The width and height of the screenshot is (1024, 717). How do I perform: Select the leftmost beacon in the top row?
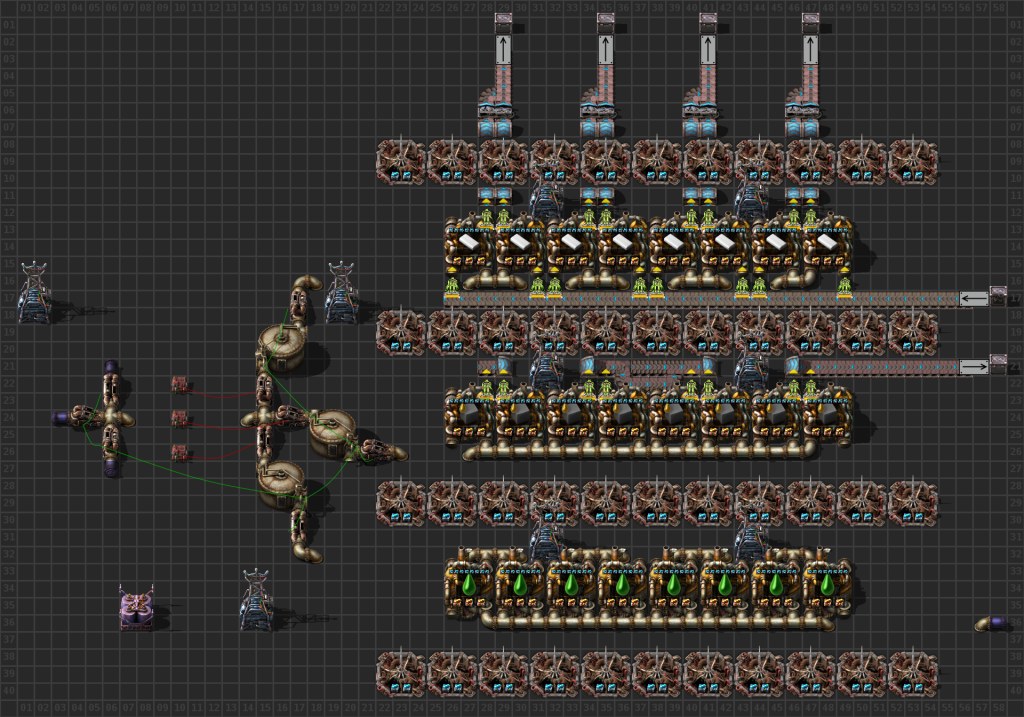[x=401, y=161]
